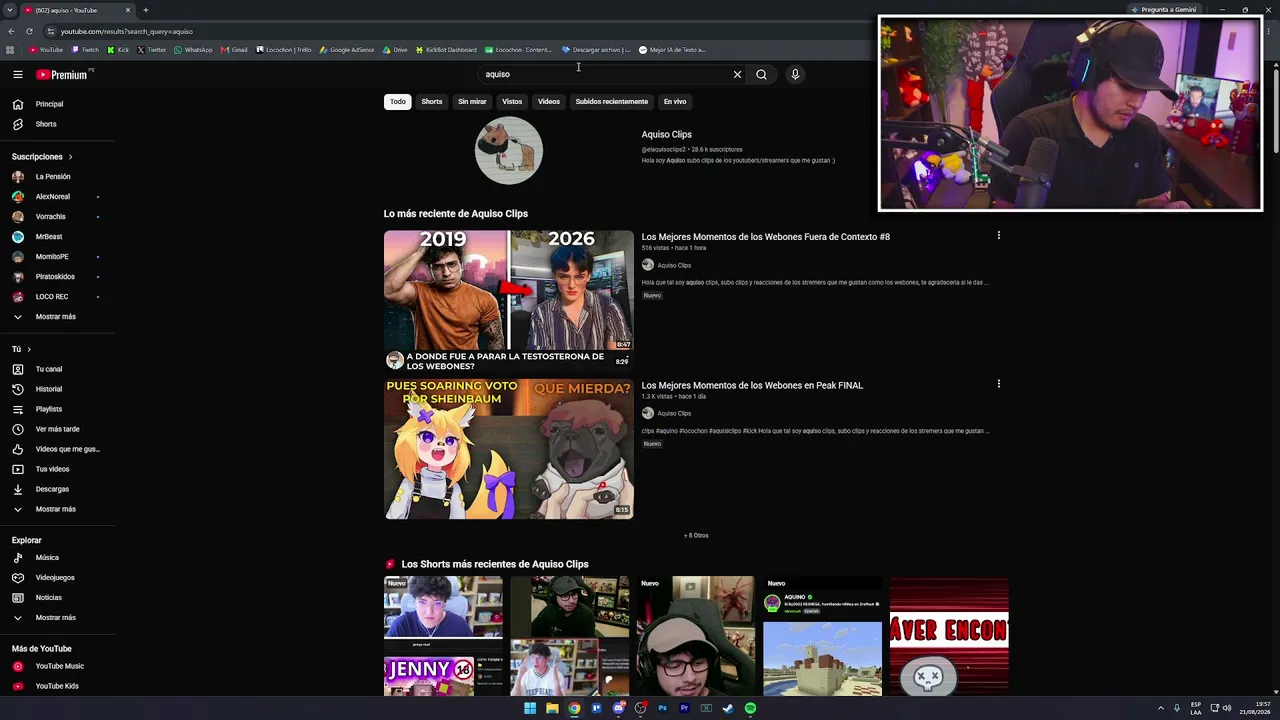The height and width of the screenshot is (720, 1280).
Task: Open Principal home in sidebar
Action: [x=49, y=104]
